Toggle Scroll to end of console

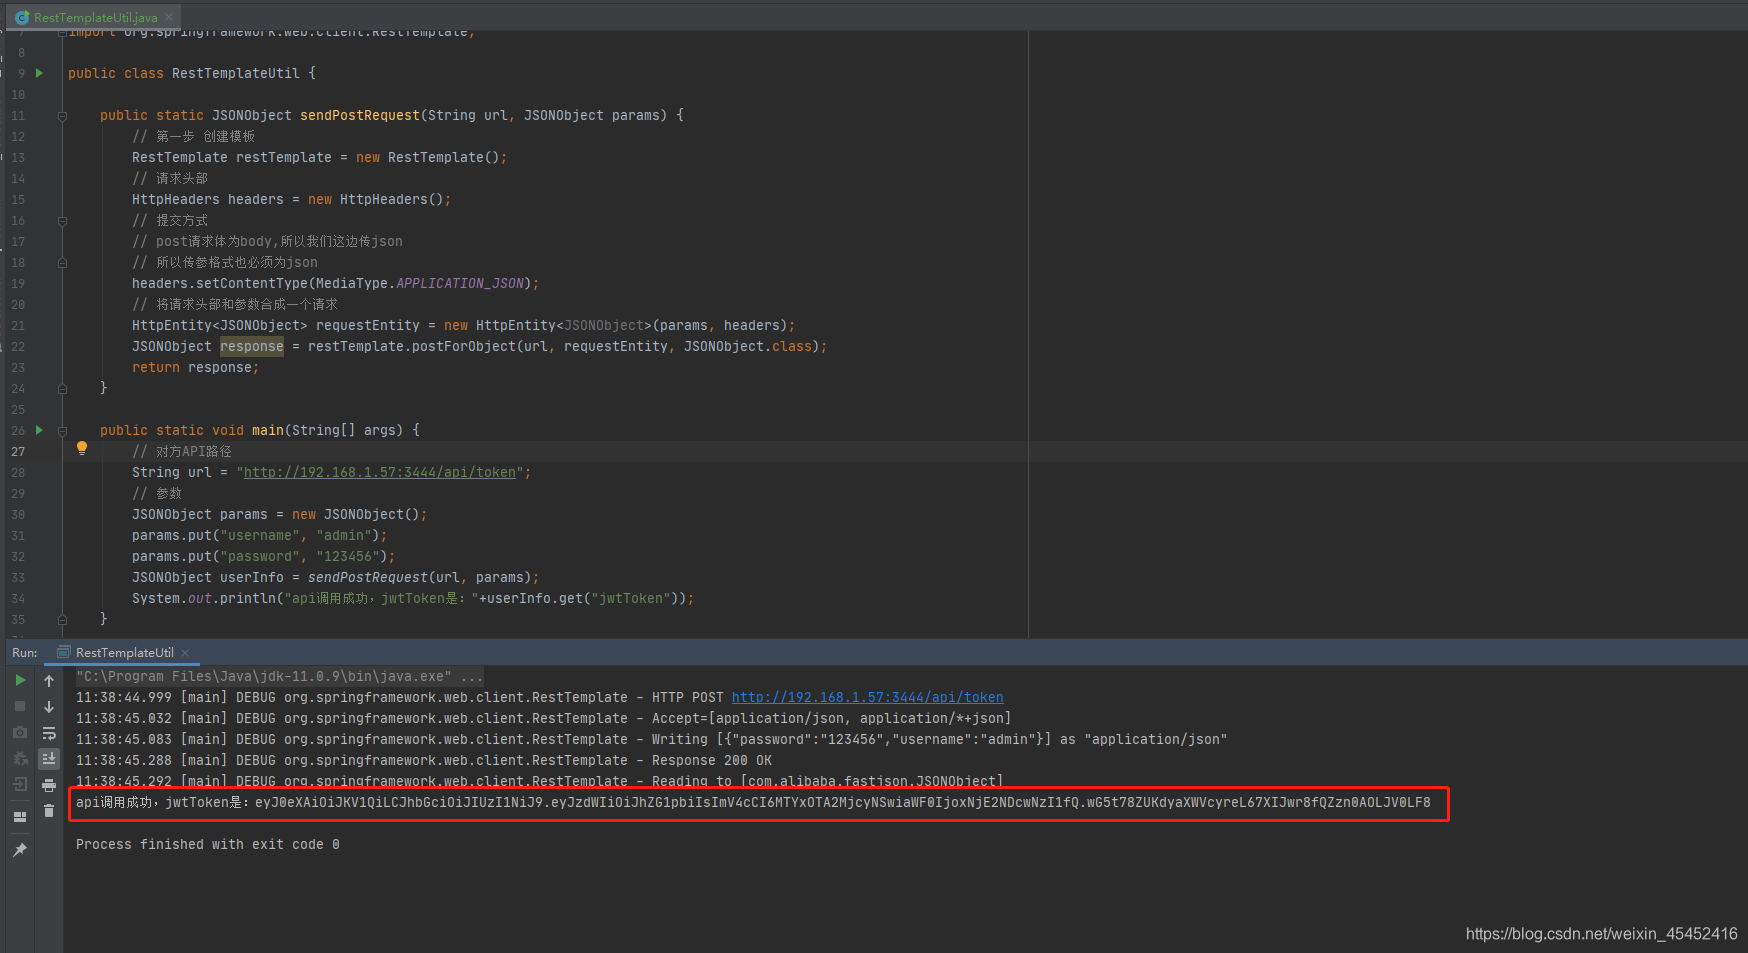coord(49,759)
